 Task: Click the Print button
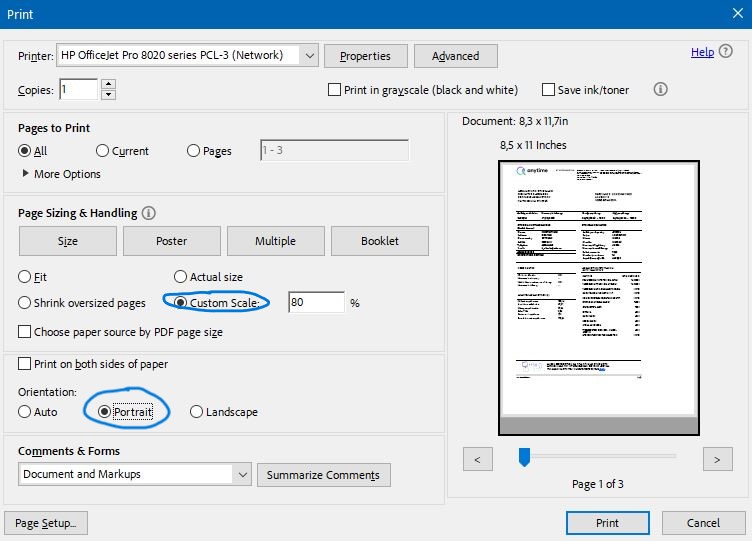(x=607, y=522)
